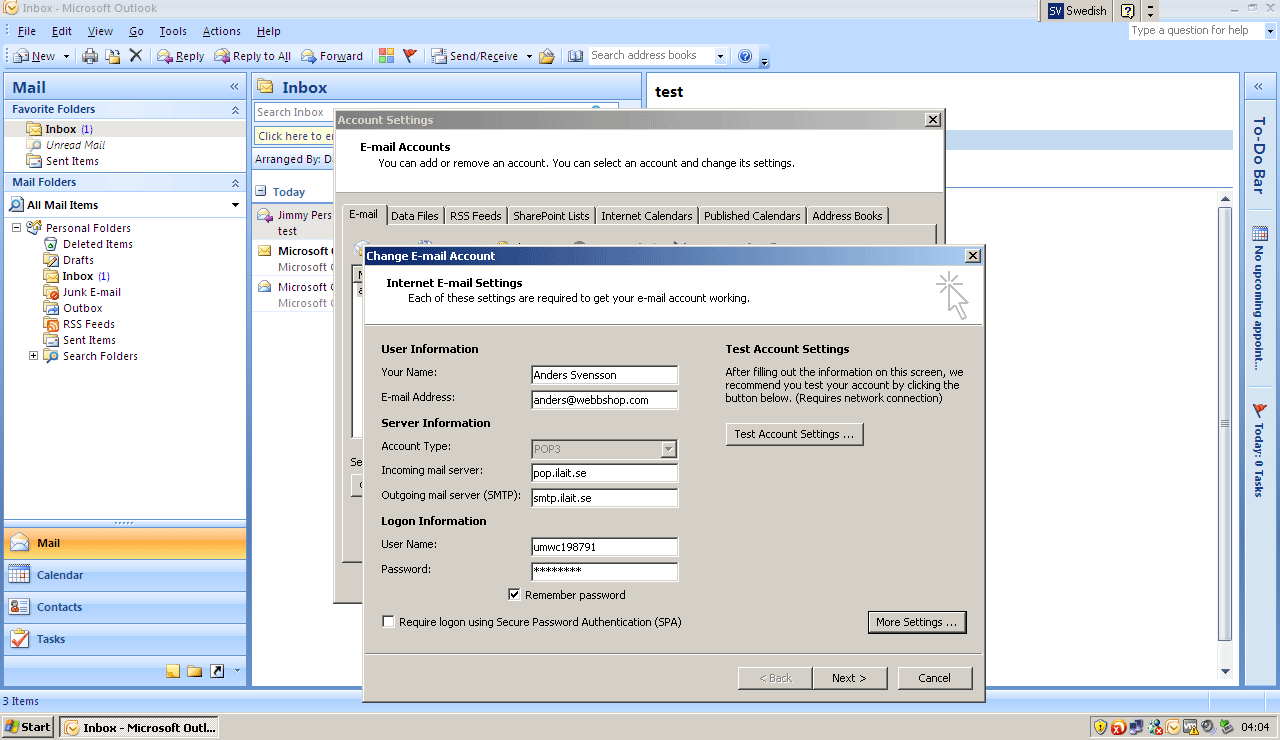
Task: Click the Windows Security Alert shield tray icon
Action: 1100,727
